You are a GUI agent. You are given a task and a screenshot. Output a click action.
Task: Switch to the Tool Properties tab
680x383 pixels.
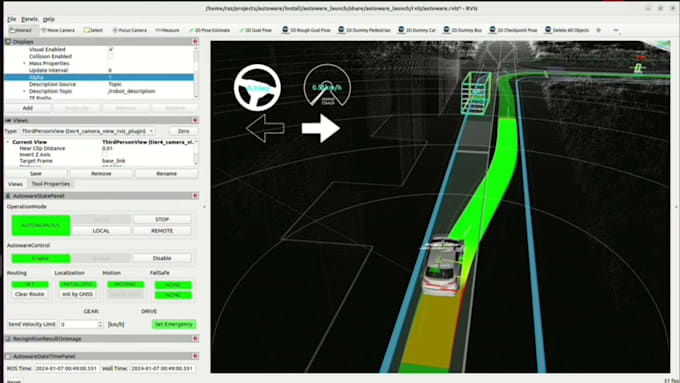tap(51, 184)
